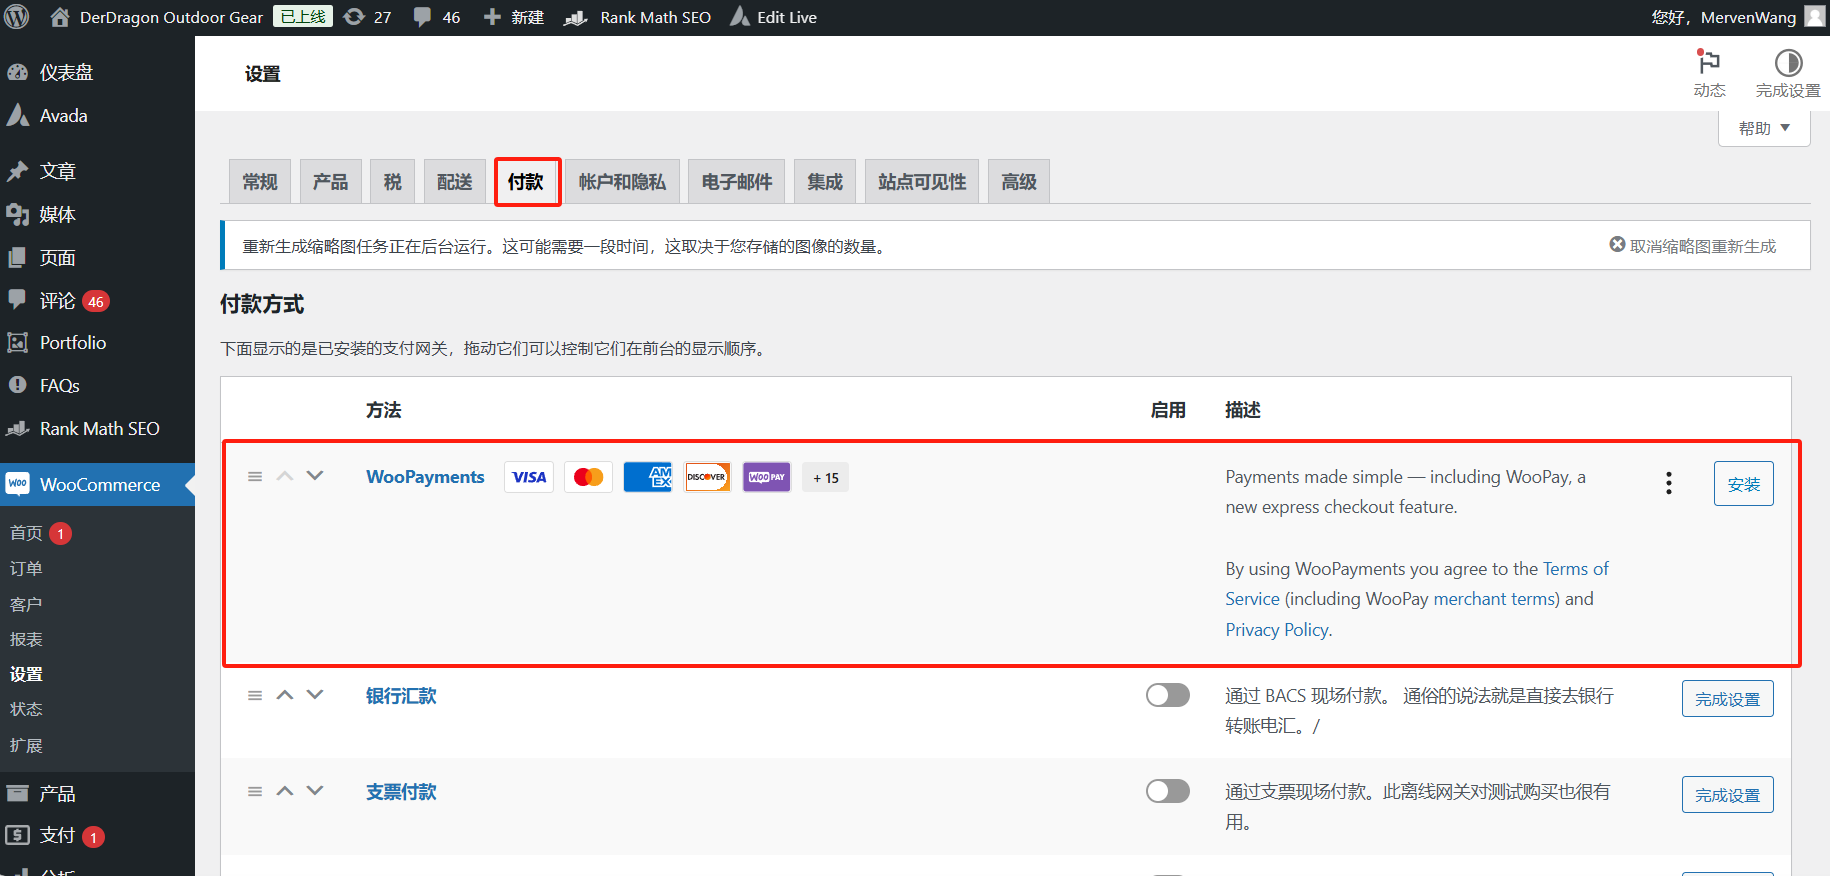The height and width of the screenshot is (876, 1830).
Task: Open 页面 pages in sidebar
Action: (x=97, y=257)
